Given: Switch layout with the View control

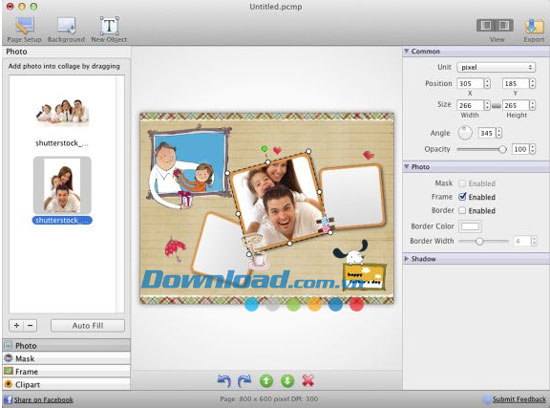Looking at the screenshot, I should point(495,26).
